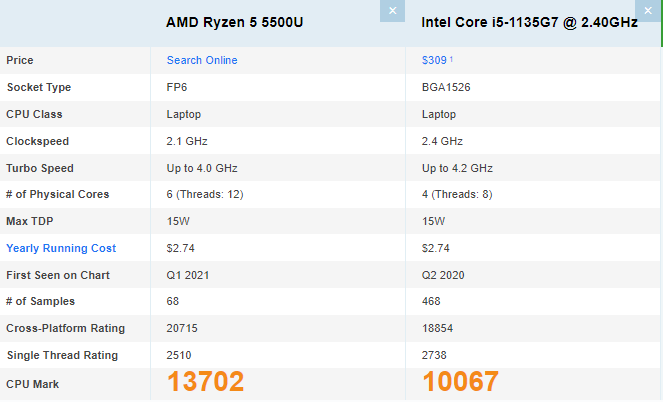663x402 pixels.
Task: Select the Socket Type row label
Action: tap(39, 88)
